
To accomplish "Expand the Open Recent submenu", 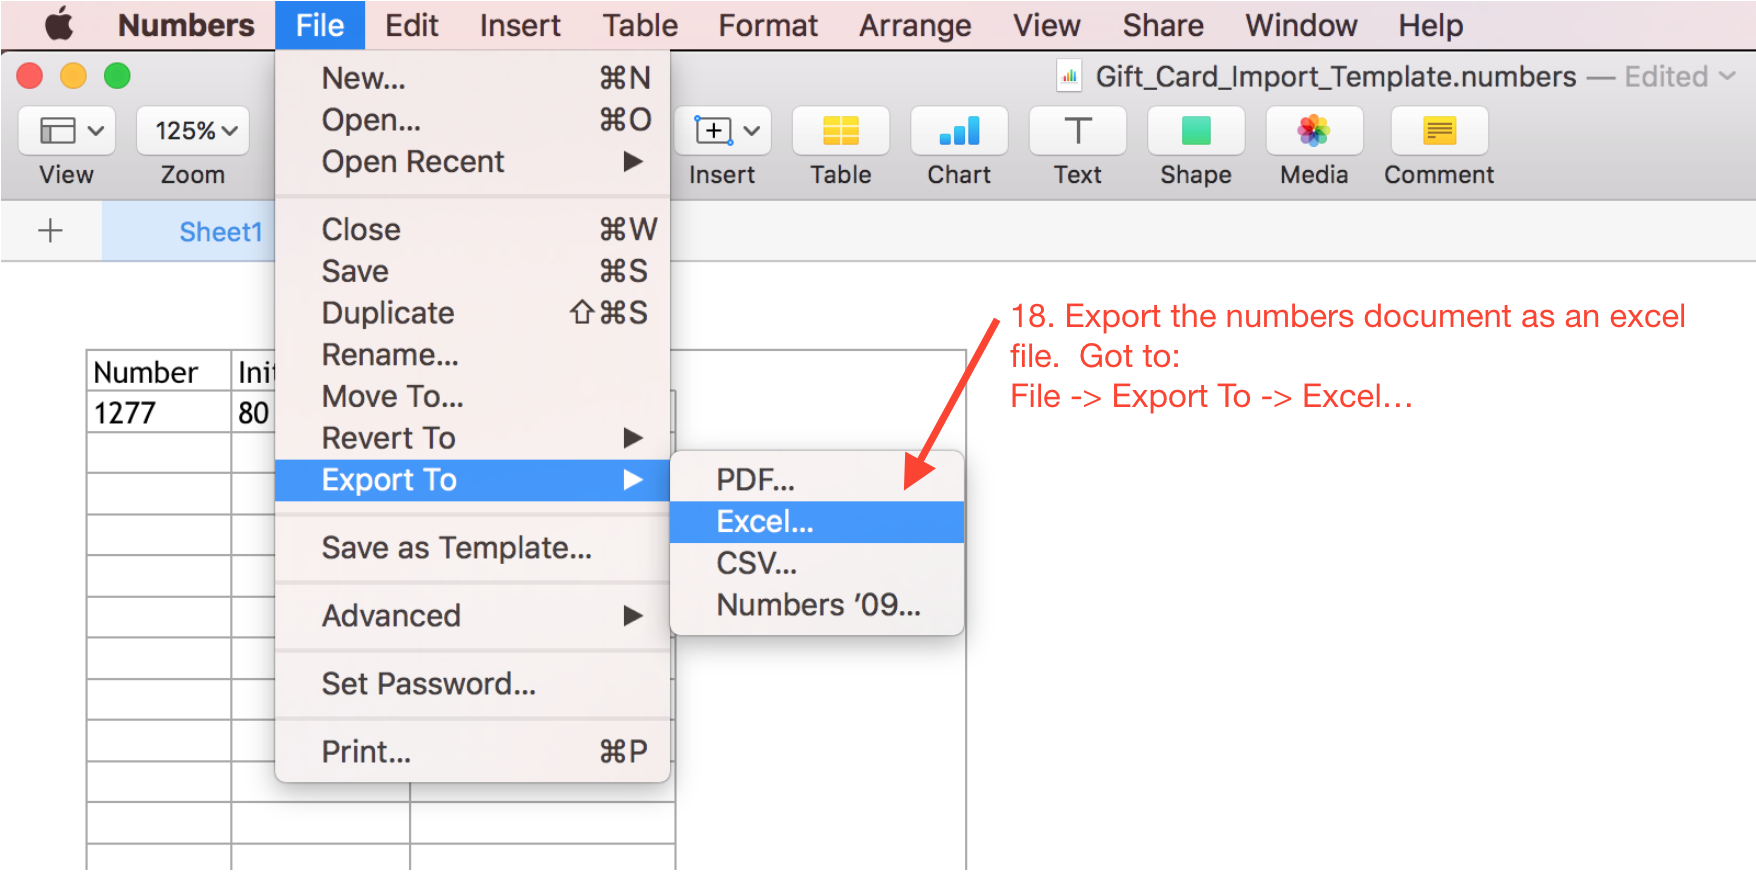I will tap(472, 161).
